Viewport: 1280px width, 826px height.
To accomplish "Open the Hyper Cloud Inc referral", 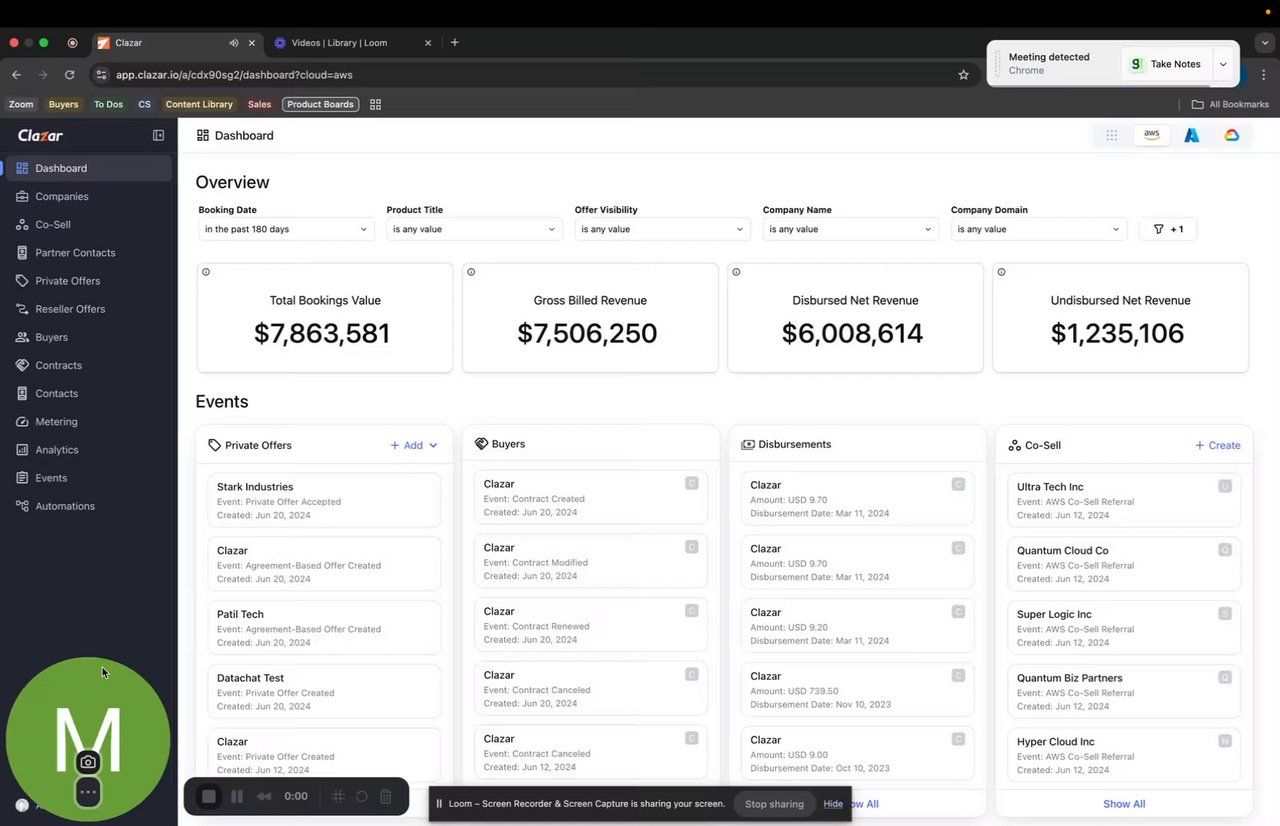I will pyautogui.click(x=1124, y=756).
